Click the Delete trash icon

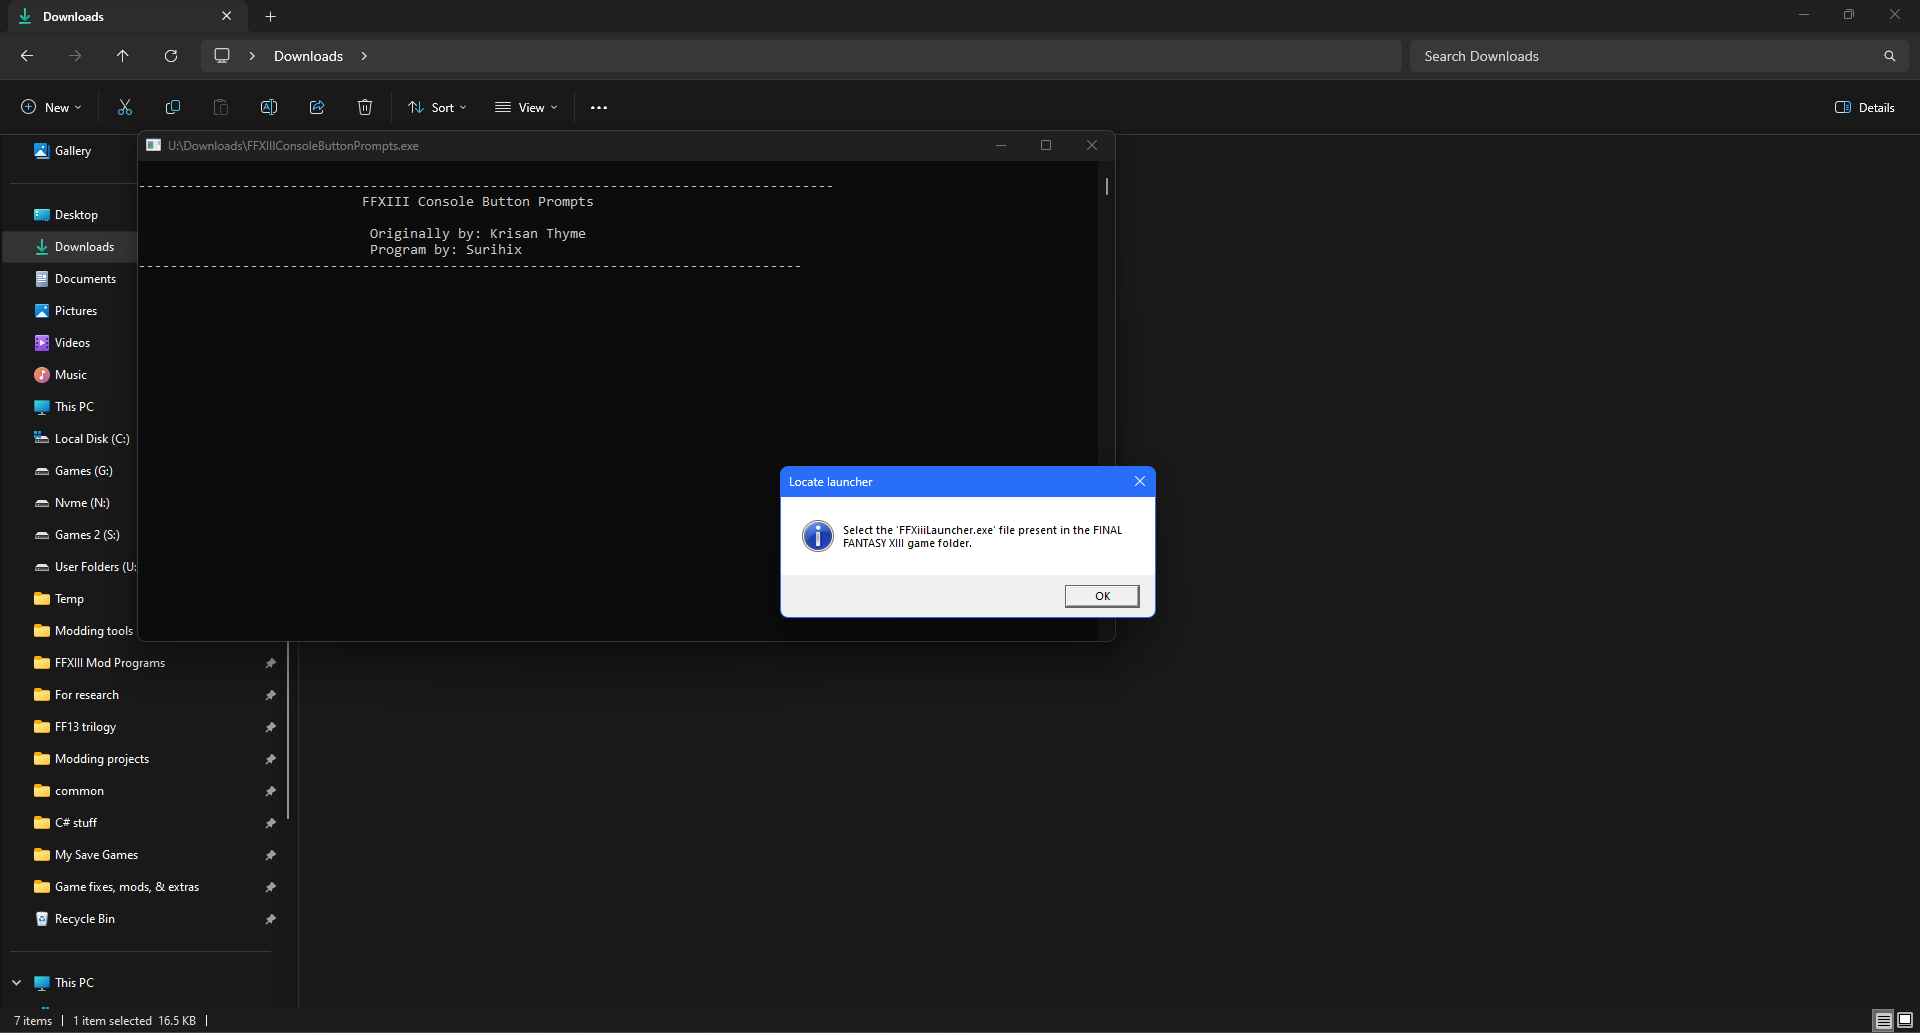click(x=365, y=107)
